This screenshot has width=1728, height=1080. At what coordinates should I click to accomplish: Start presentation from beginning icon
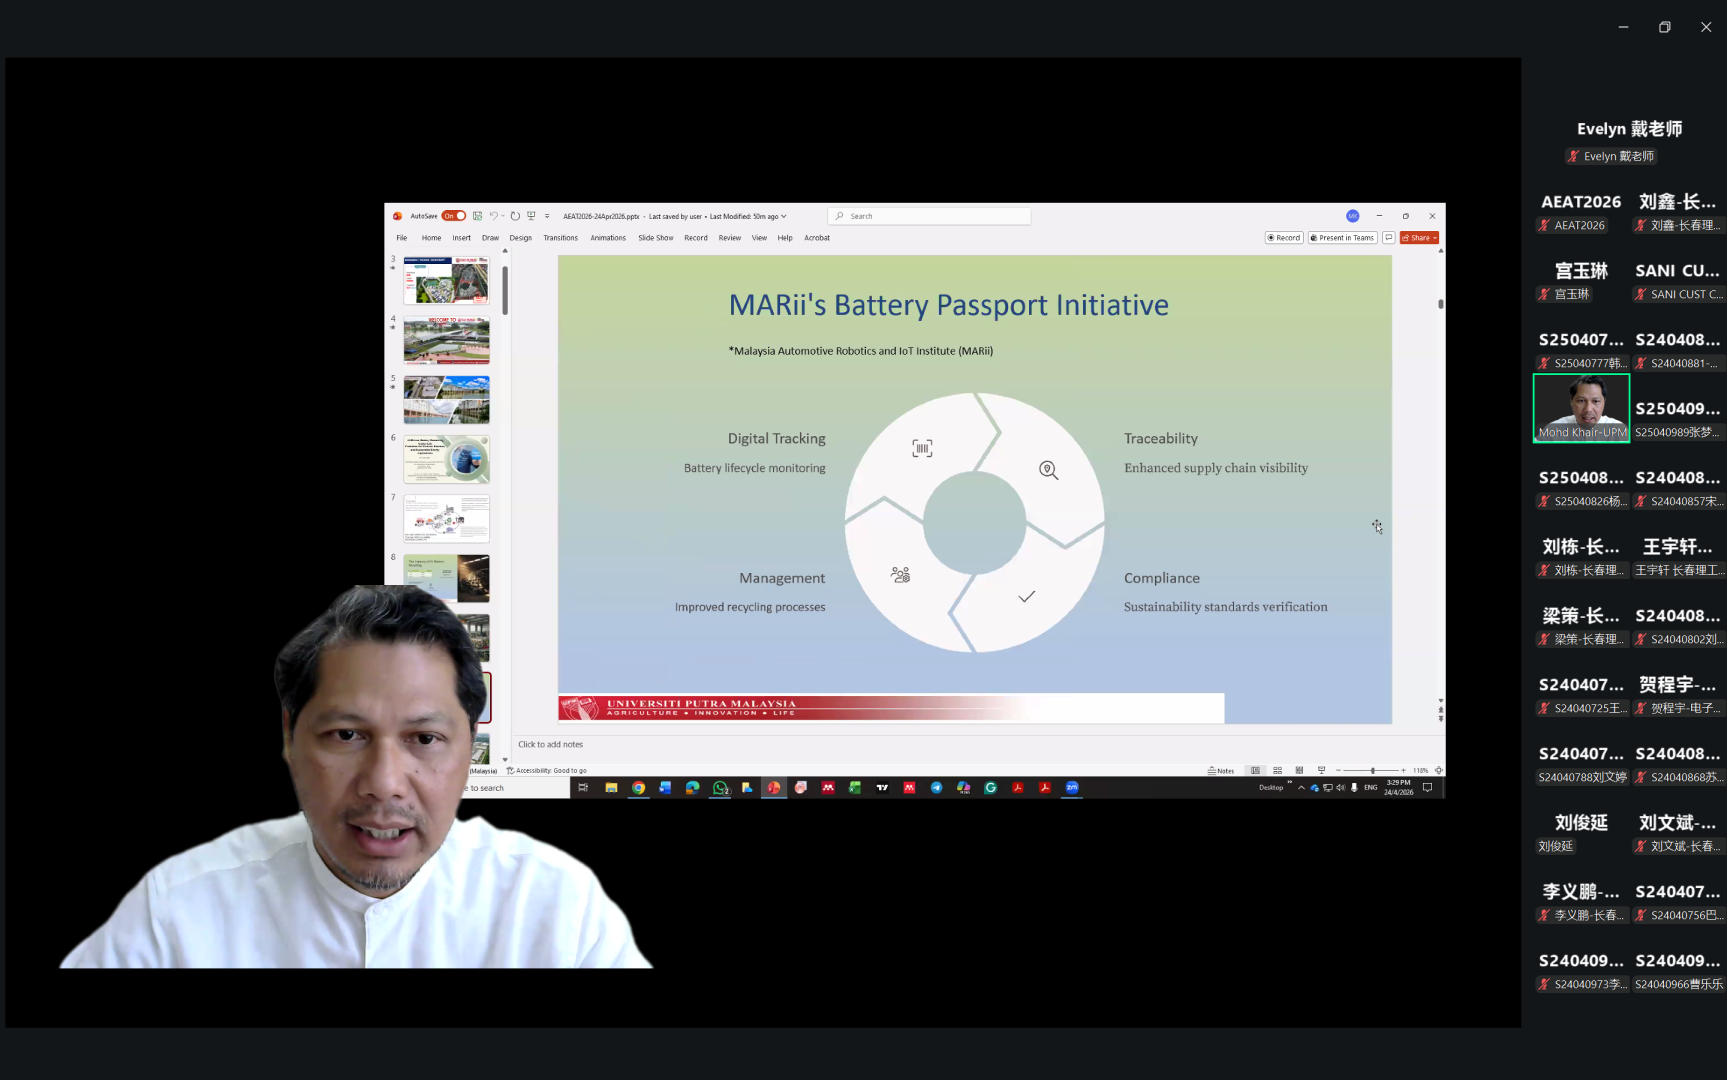pyautogui.click(x=531, y=216)
